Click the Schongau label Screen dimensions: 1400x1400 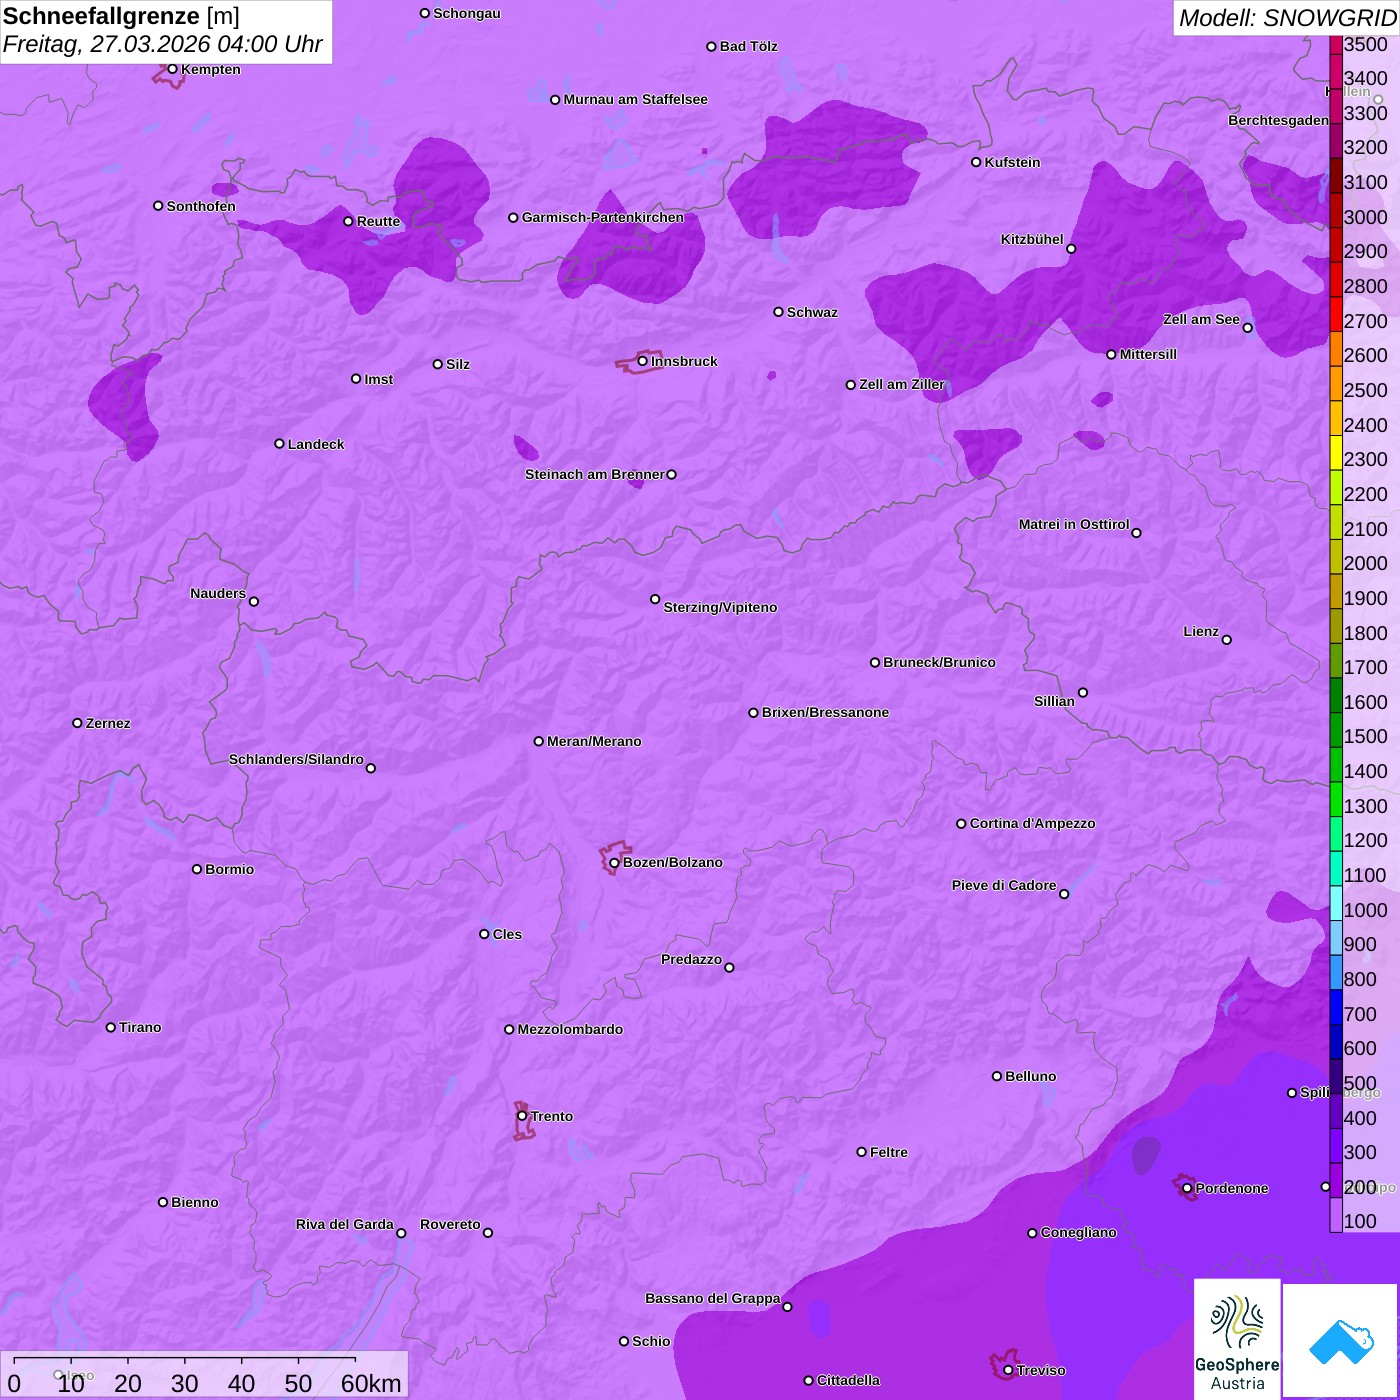coord(467,13)
